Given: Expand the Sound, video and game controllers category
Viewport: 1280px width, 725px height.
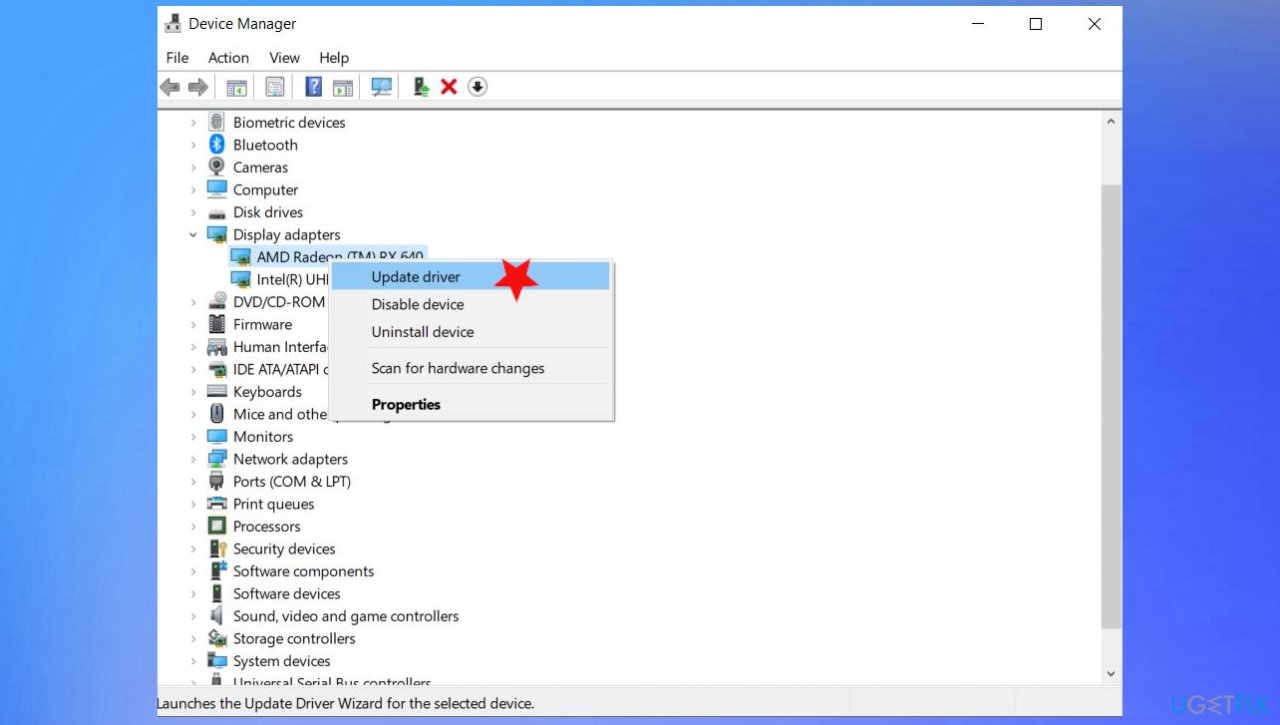Looking at the screenshot, I should [x=193, y=616].
